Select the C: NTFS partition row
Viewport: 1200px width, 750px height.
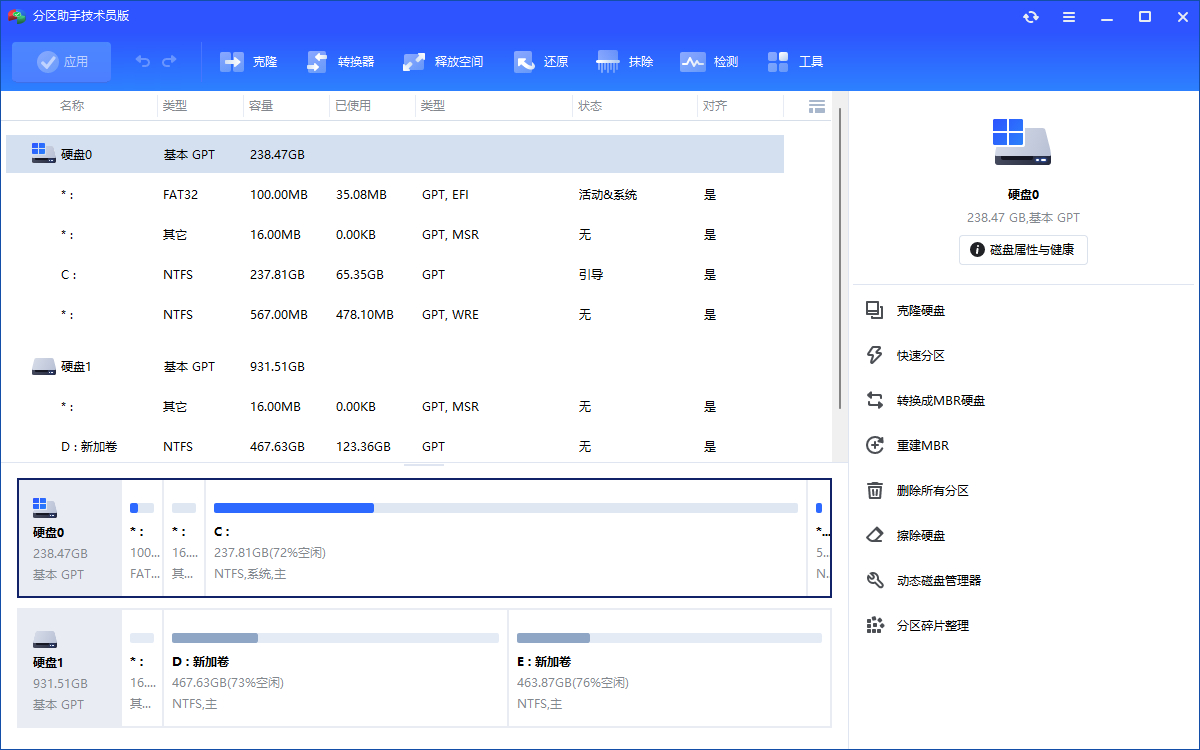click(x=395, y=275)
